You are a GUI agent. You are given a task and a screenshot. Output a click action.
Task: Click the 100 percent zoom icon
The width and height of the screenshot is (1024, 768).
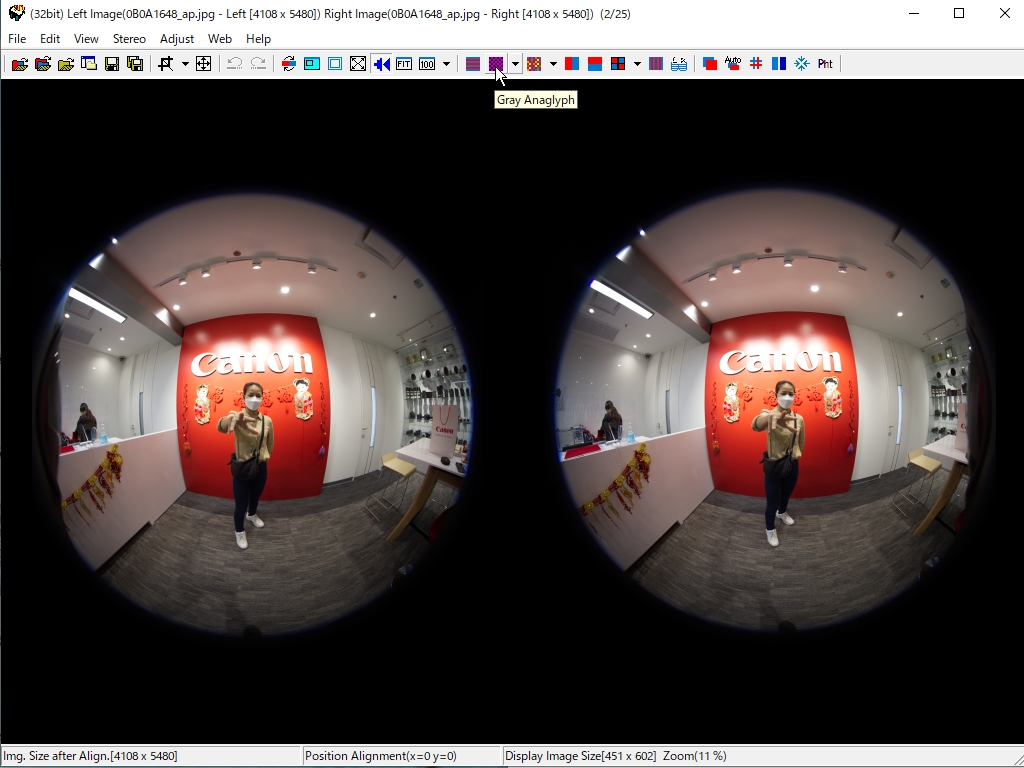[427, 63]
